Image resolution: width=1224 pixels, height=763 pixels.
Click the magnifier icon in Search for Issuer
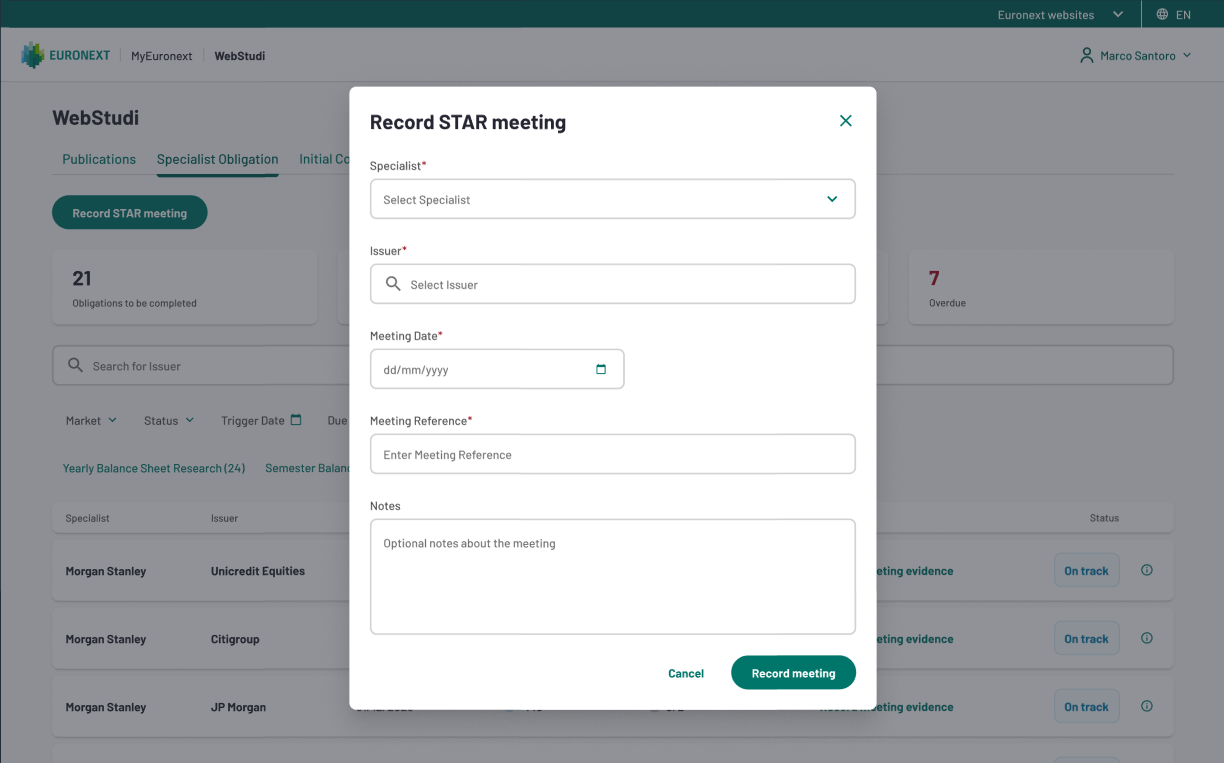pos(75,365)
